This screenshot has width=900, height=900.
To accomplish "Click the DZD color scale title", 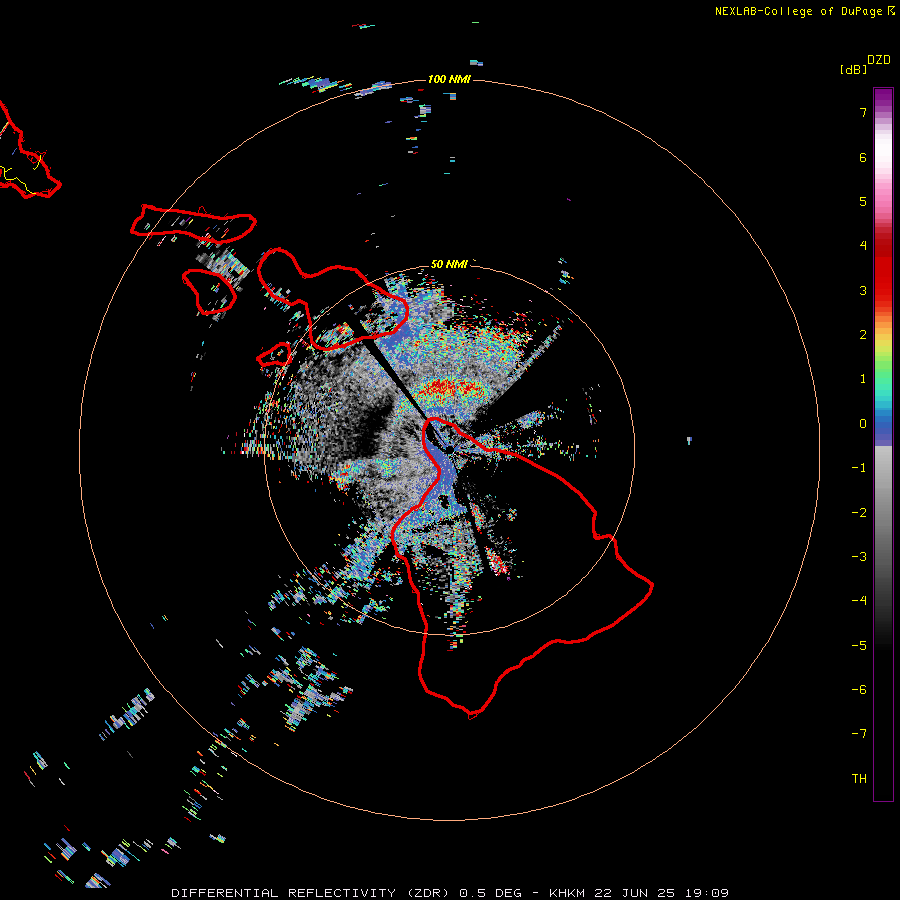I will [879, 60].
